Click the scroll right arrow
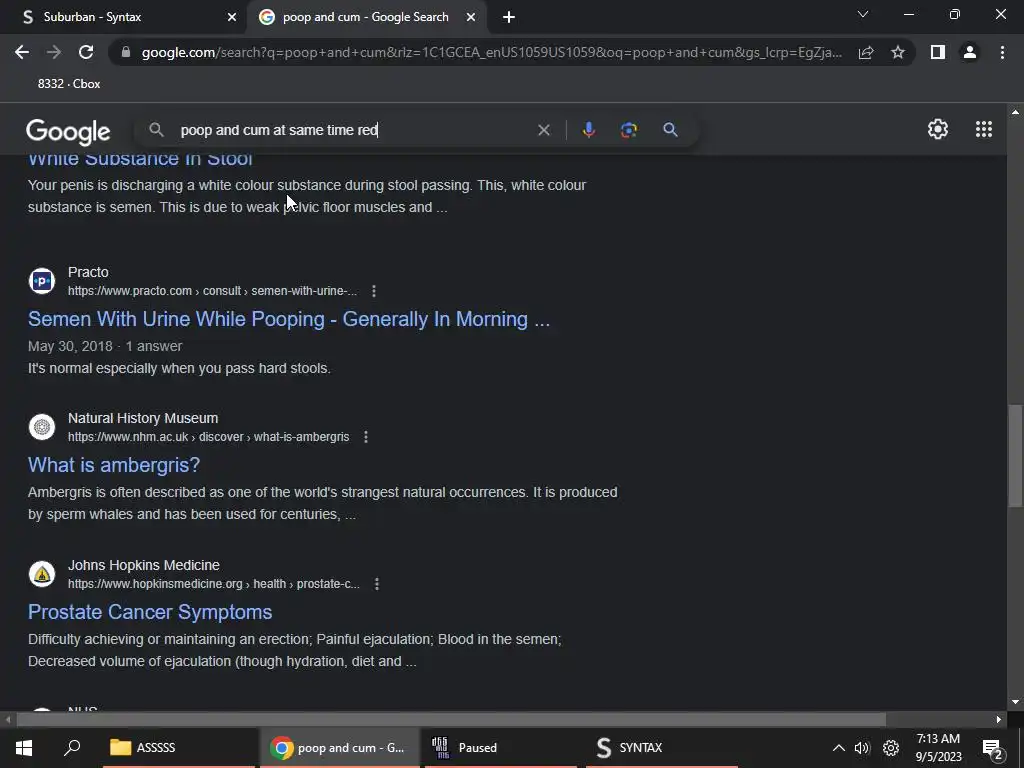The image size is (1024, 768). click(999, 720)
